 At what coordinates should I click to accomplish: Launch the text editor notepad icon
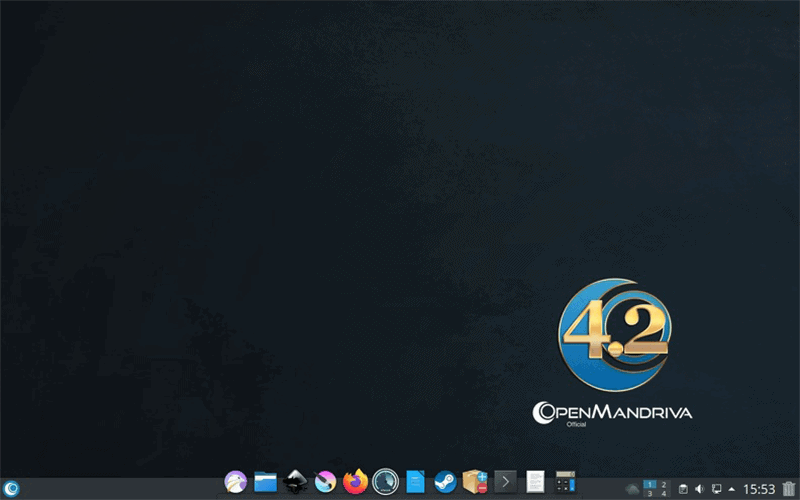click(x=536, y=483)
